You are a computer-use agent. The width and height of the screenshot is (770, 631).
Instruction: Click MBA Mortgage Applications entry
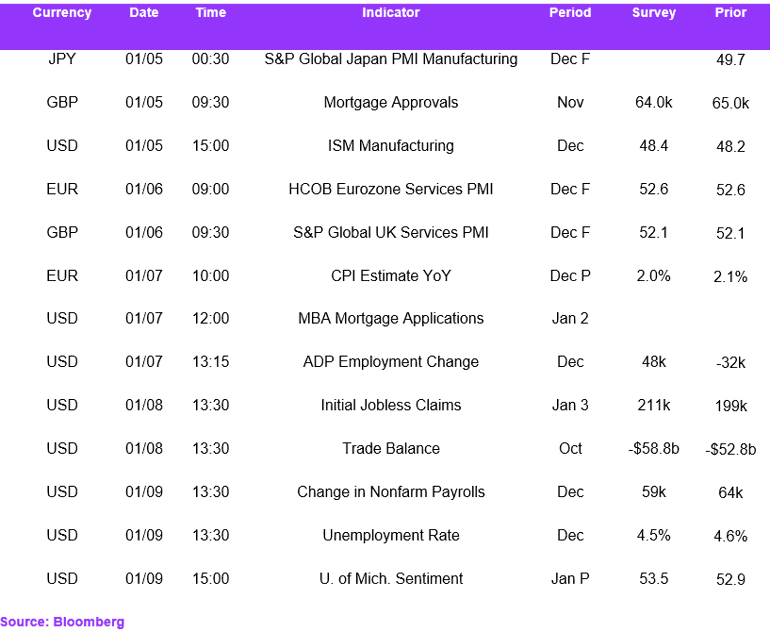391,319
